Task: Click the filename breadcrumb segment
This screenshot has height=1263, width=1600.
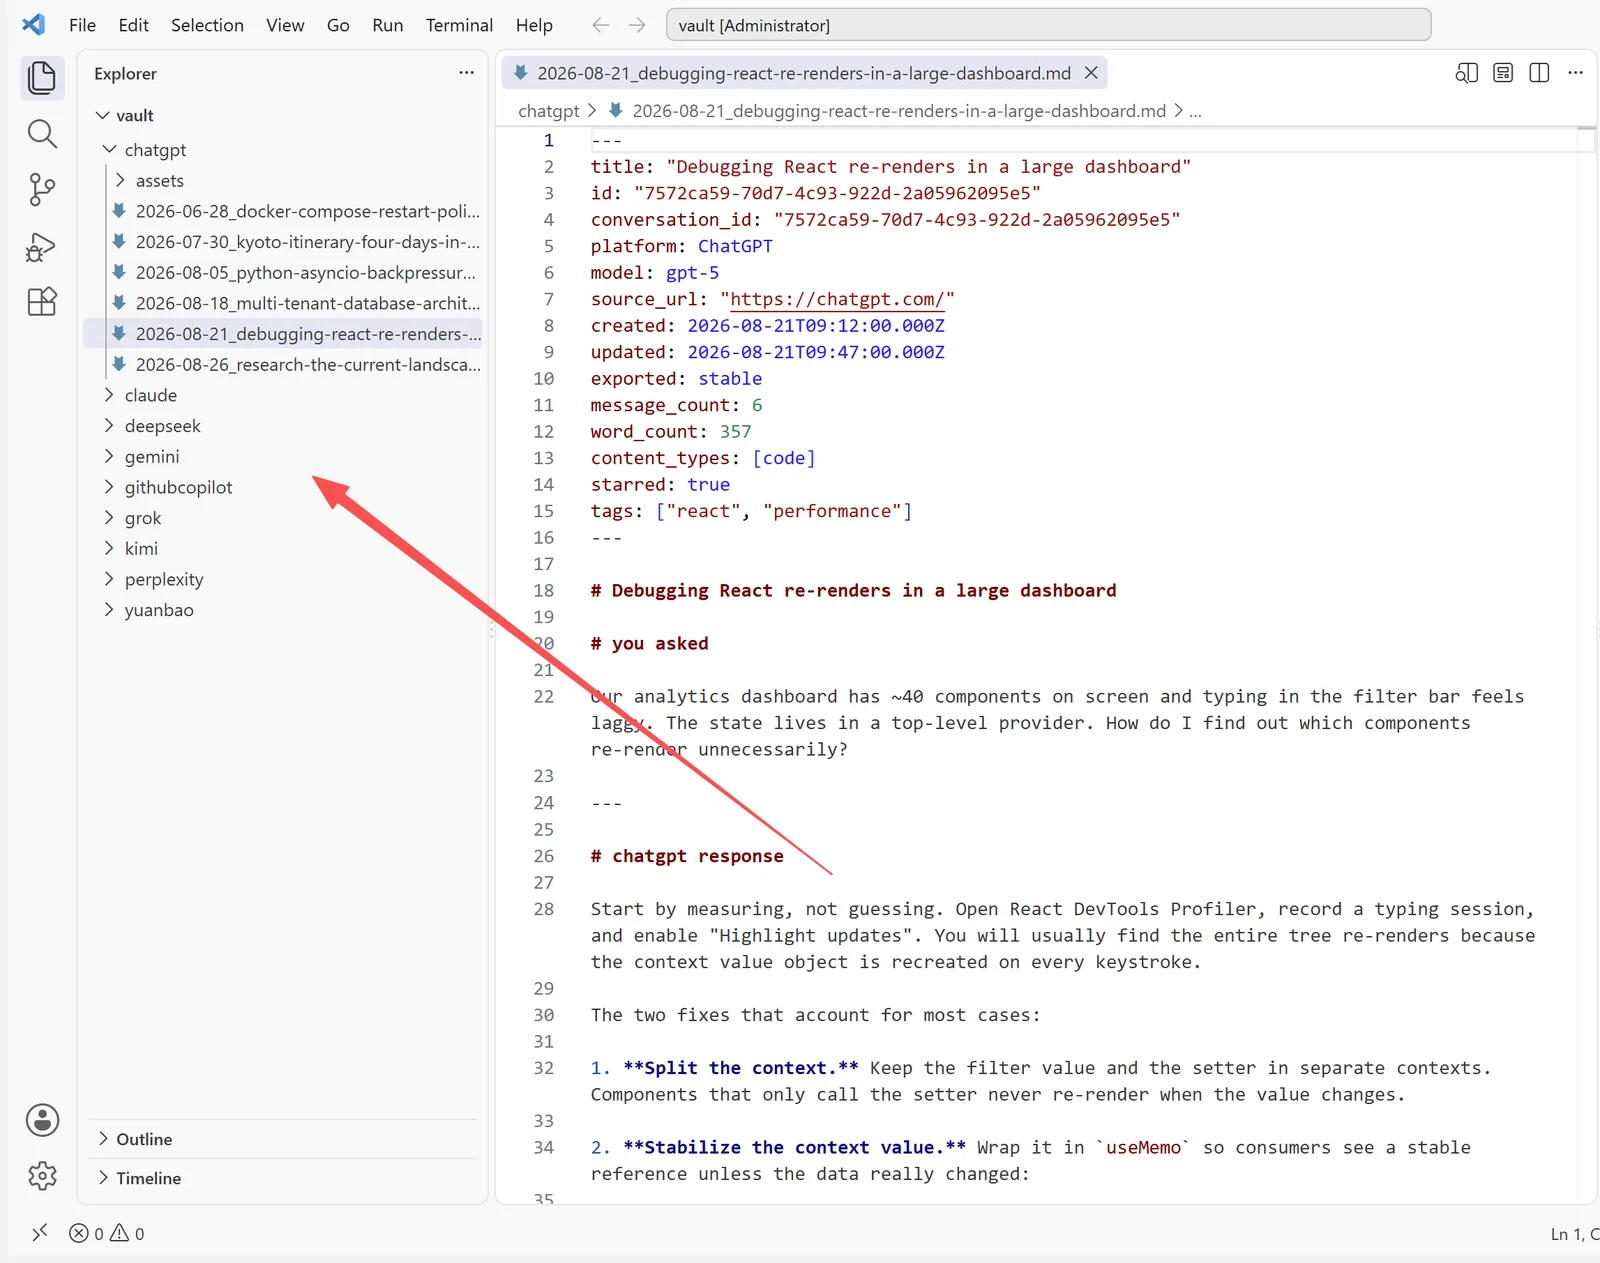Action: [898, 111]
